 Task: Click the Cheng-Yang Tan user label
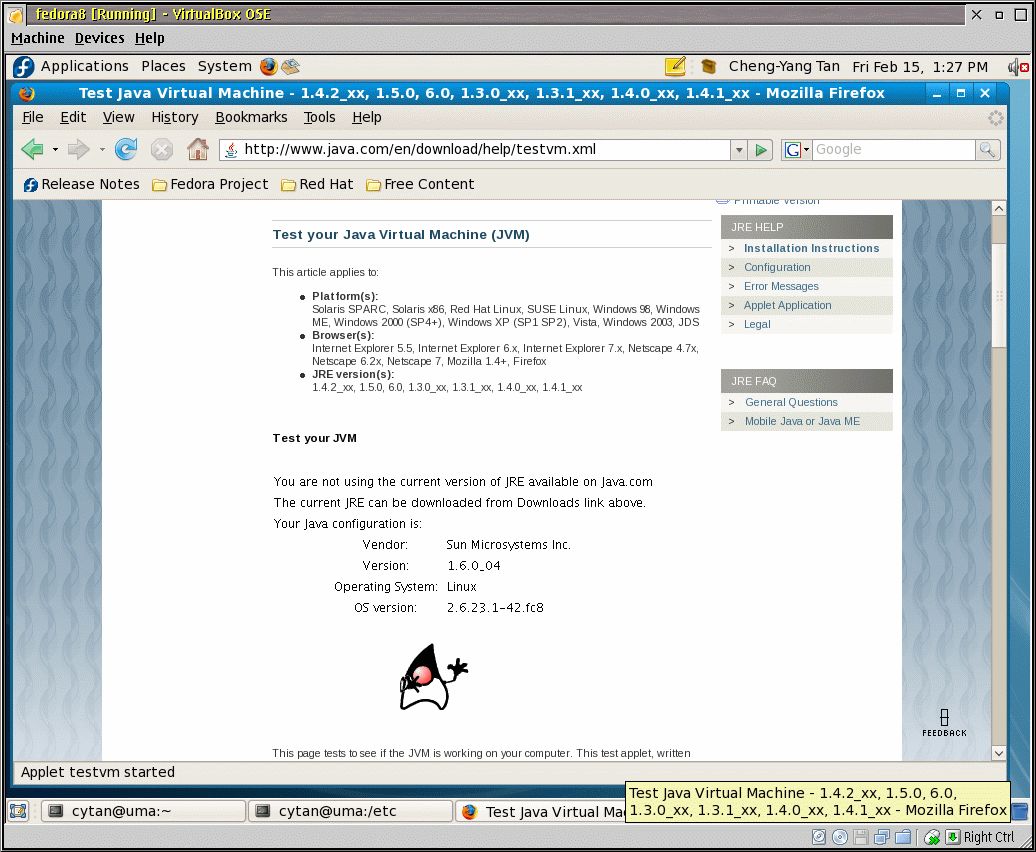(x=784, y=66)
